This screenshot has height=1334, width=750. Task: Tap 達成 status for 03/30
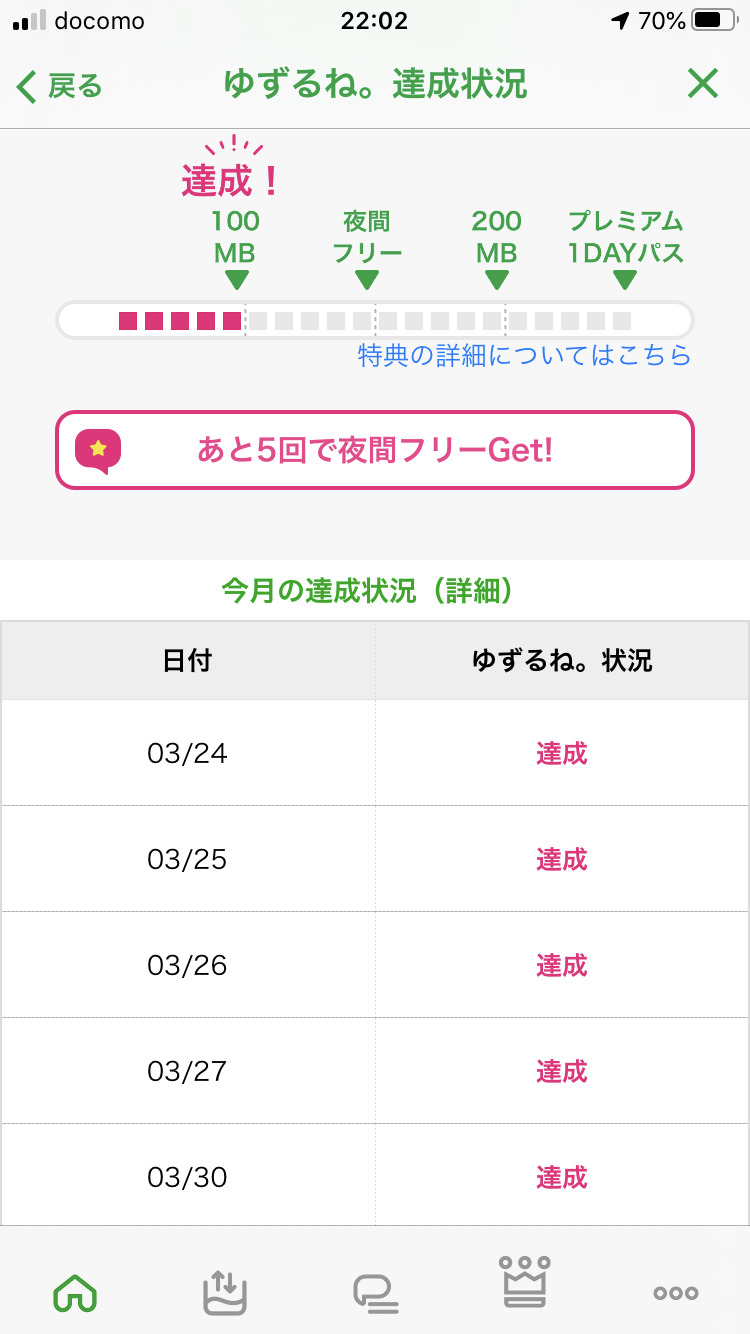tap(561, 1177)
